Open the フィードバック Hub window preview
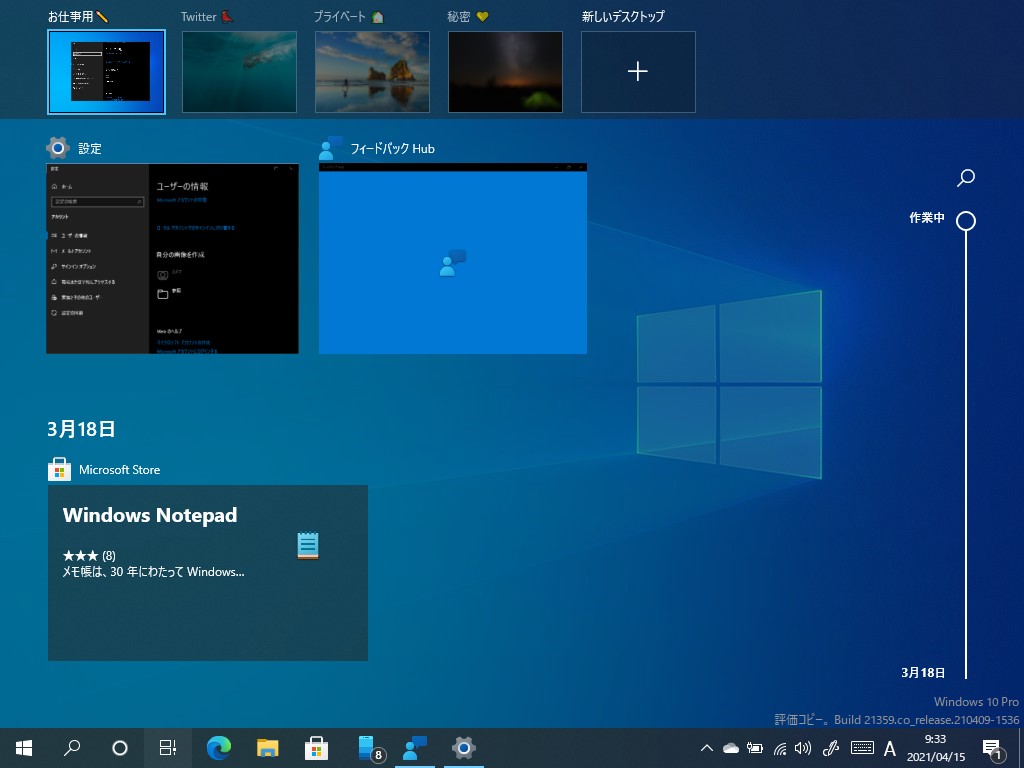The image size is (1024, 768). click(x=453, y=259)
